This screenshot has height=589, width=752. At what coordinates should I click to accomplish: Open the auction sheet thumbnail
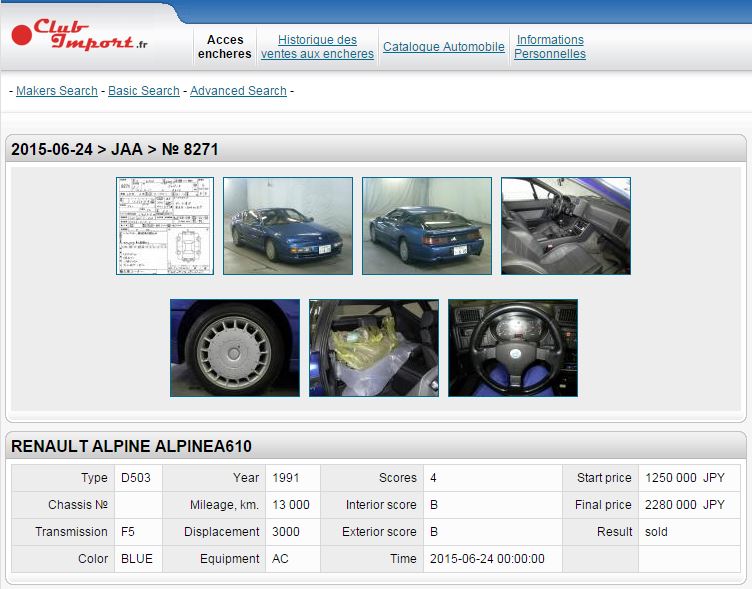point(165,226)
